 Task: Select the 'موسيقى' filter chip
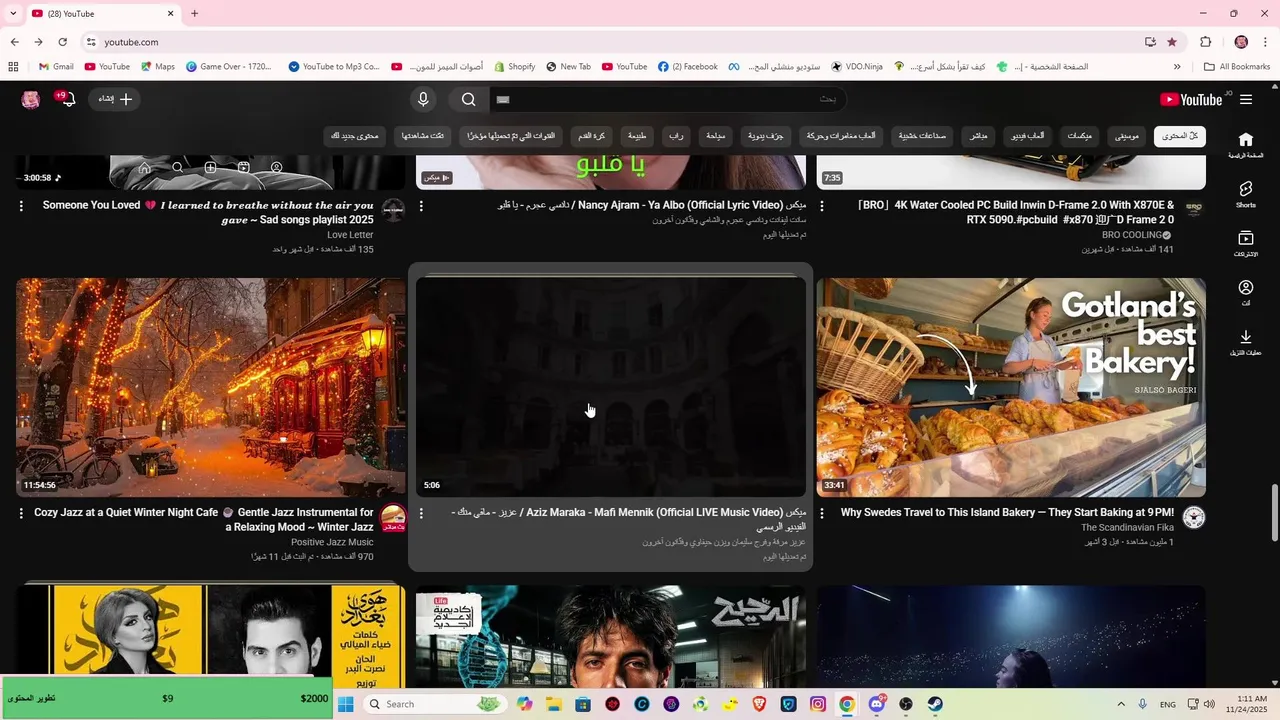click(x=1127, y=136)
